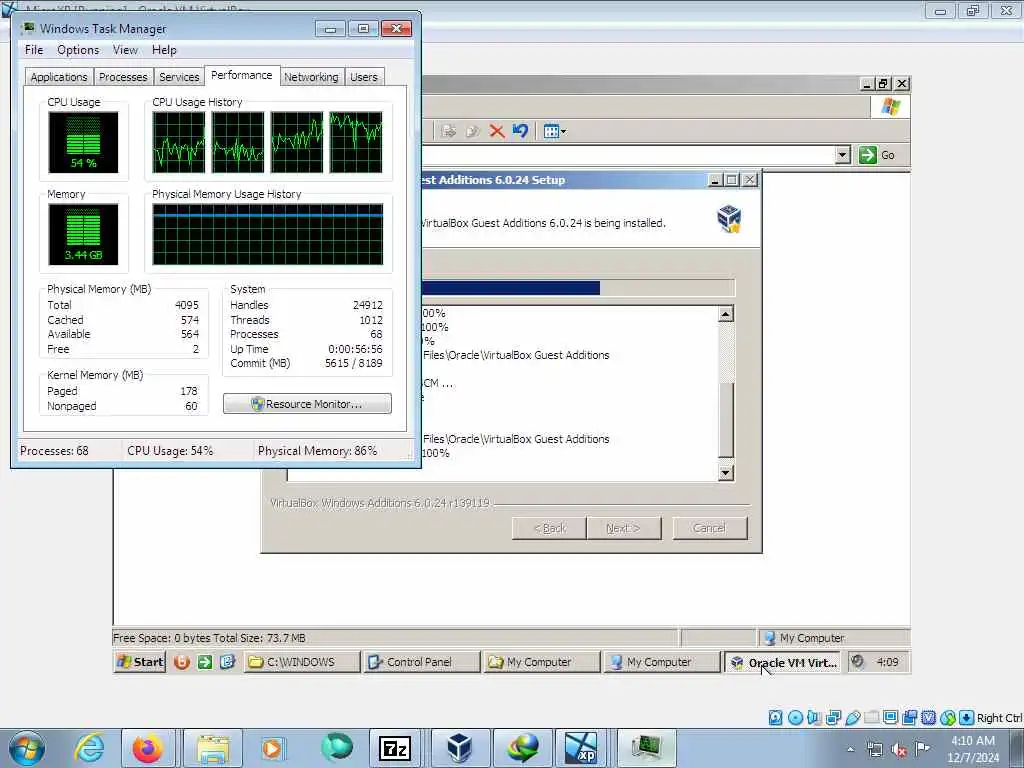Click the up arrow of the setup log scrollbar
The image size is (1024, 768).
tap(726, 314)
